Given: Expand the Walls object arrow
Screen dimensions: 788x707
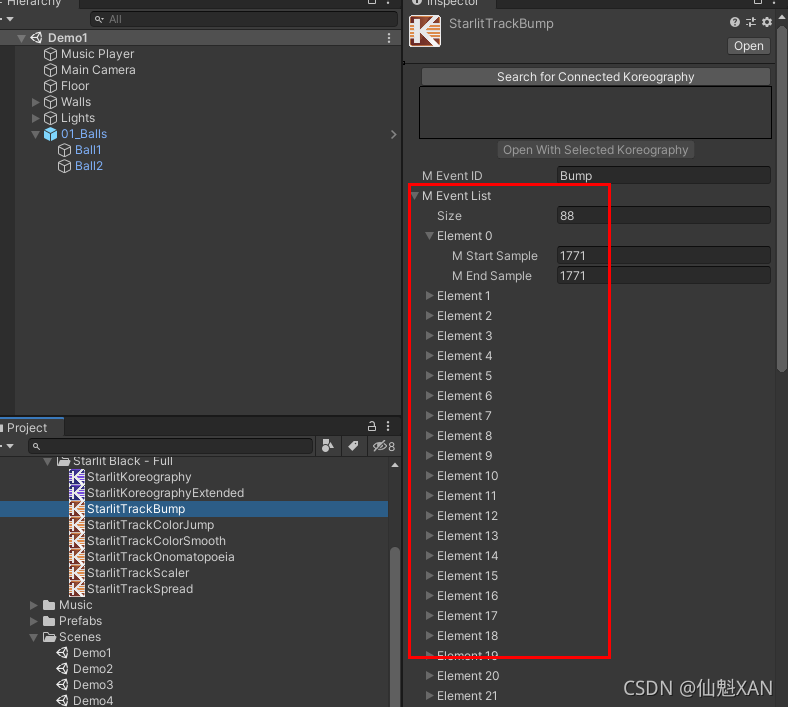Looking at the screenshot, I should click(x=35, y=102).
